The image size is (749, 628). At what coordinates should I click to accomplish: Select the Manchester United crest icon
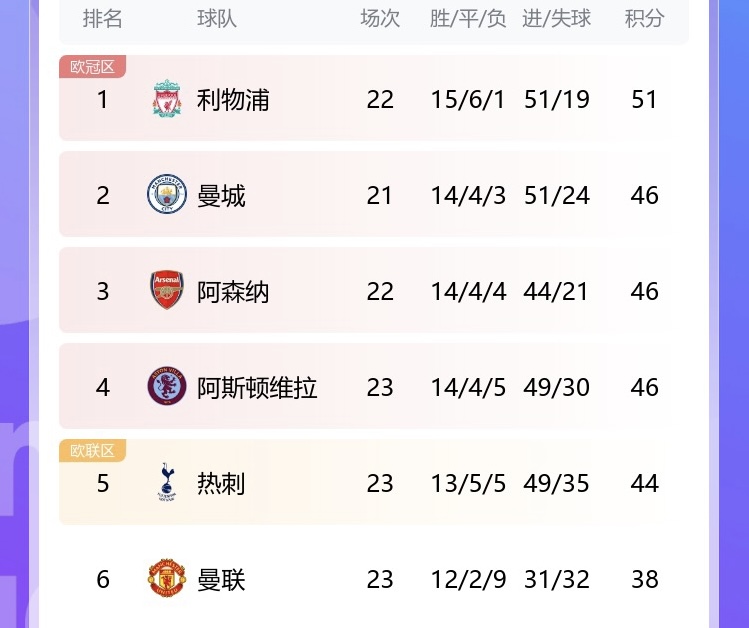pyautogui.click(x=167, y=579)
